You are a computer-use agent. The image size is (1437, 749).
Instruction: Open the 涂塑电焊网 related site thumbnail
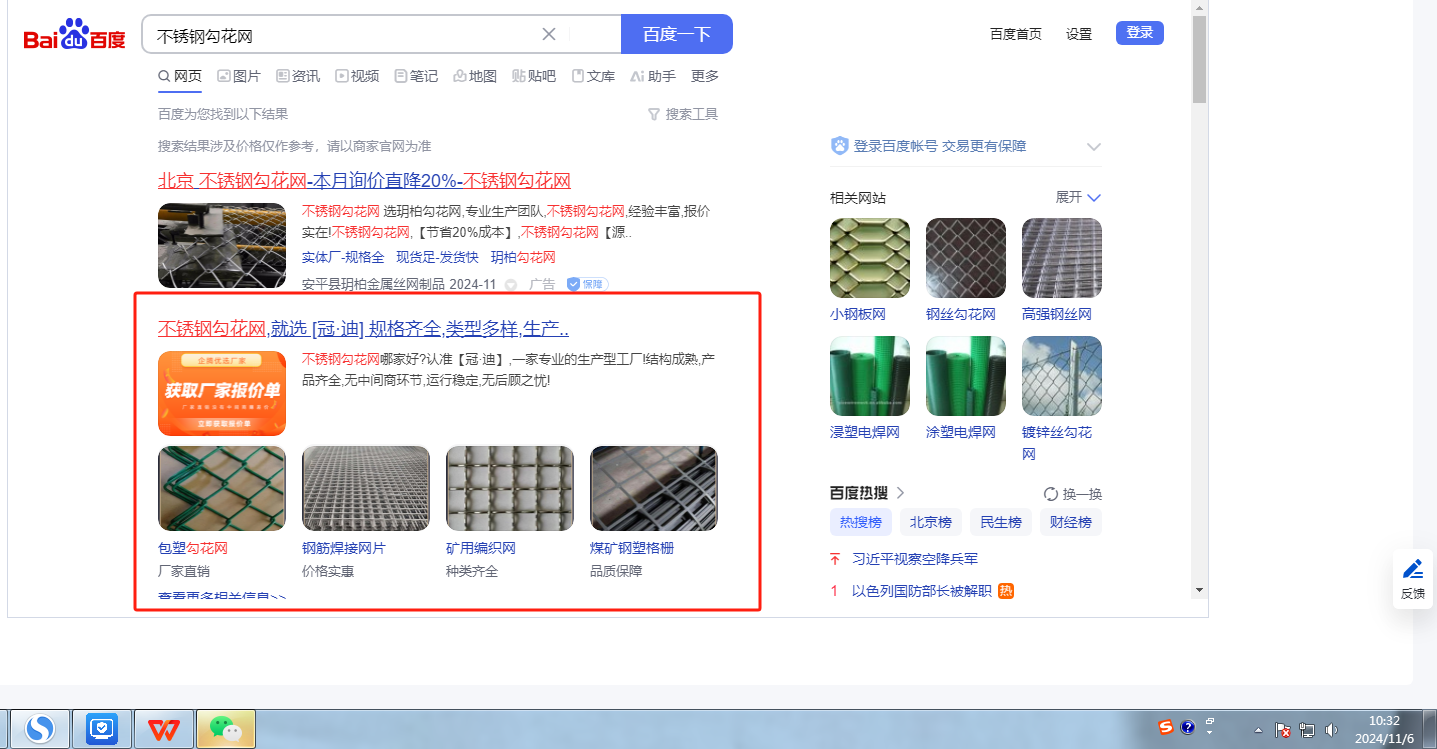(x=966, y=376)
